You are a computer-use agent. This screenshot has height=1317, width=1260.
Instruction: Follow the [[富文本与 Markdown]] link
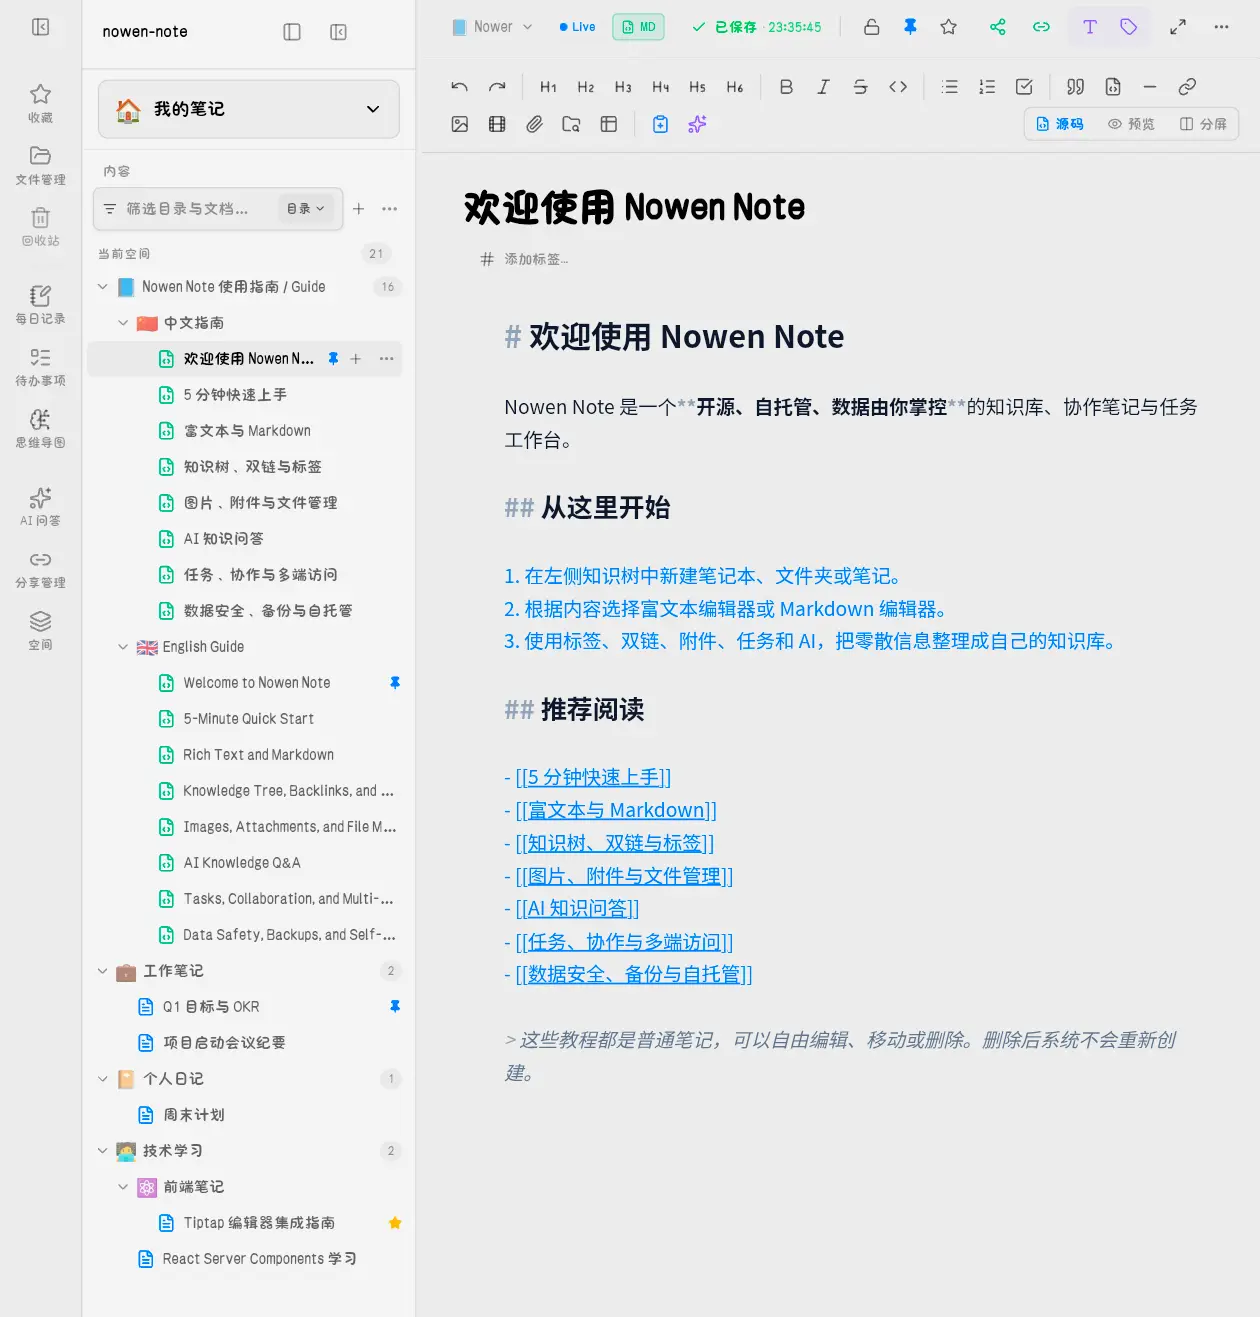(616, 810)
